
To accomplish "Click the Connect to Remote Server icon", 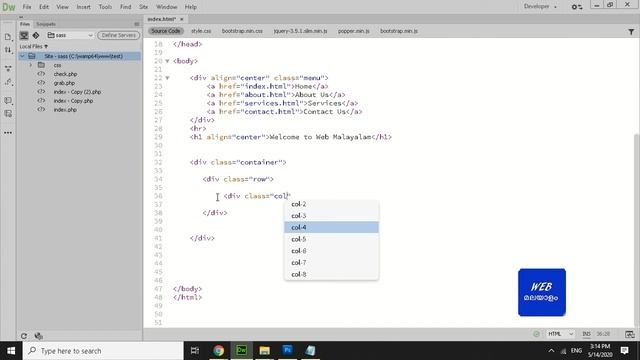I will (24, 36).
